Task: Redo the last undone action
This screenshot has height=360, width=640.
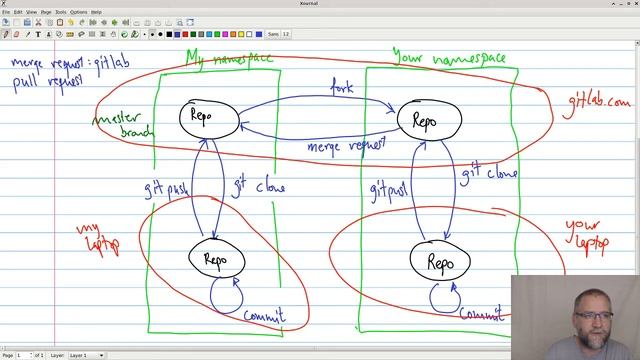Action: (x=82, y=22)
